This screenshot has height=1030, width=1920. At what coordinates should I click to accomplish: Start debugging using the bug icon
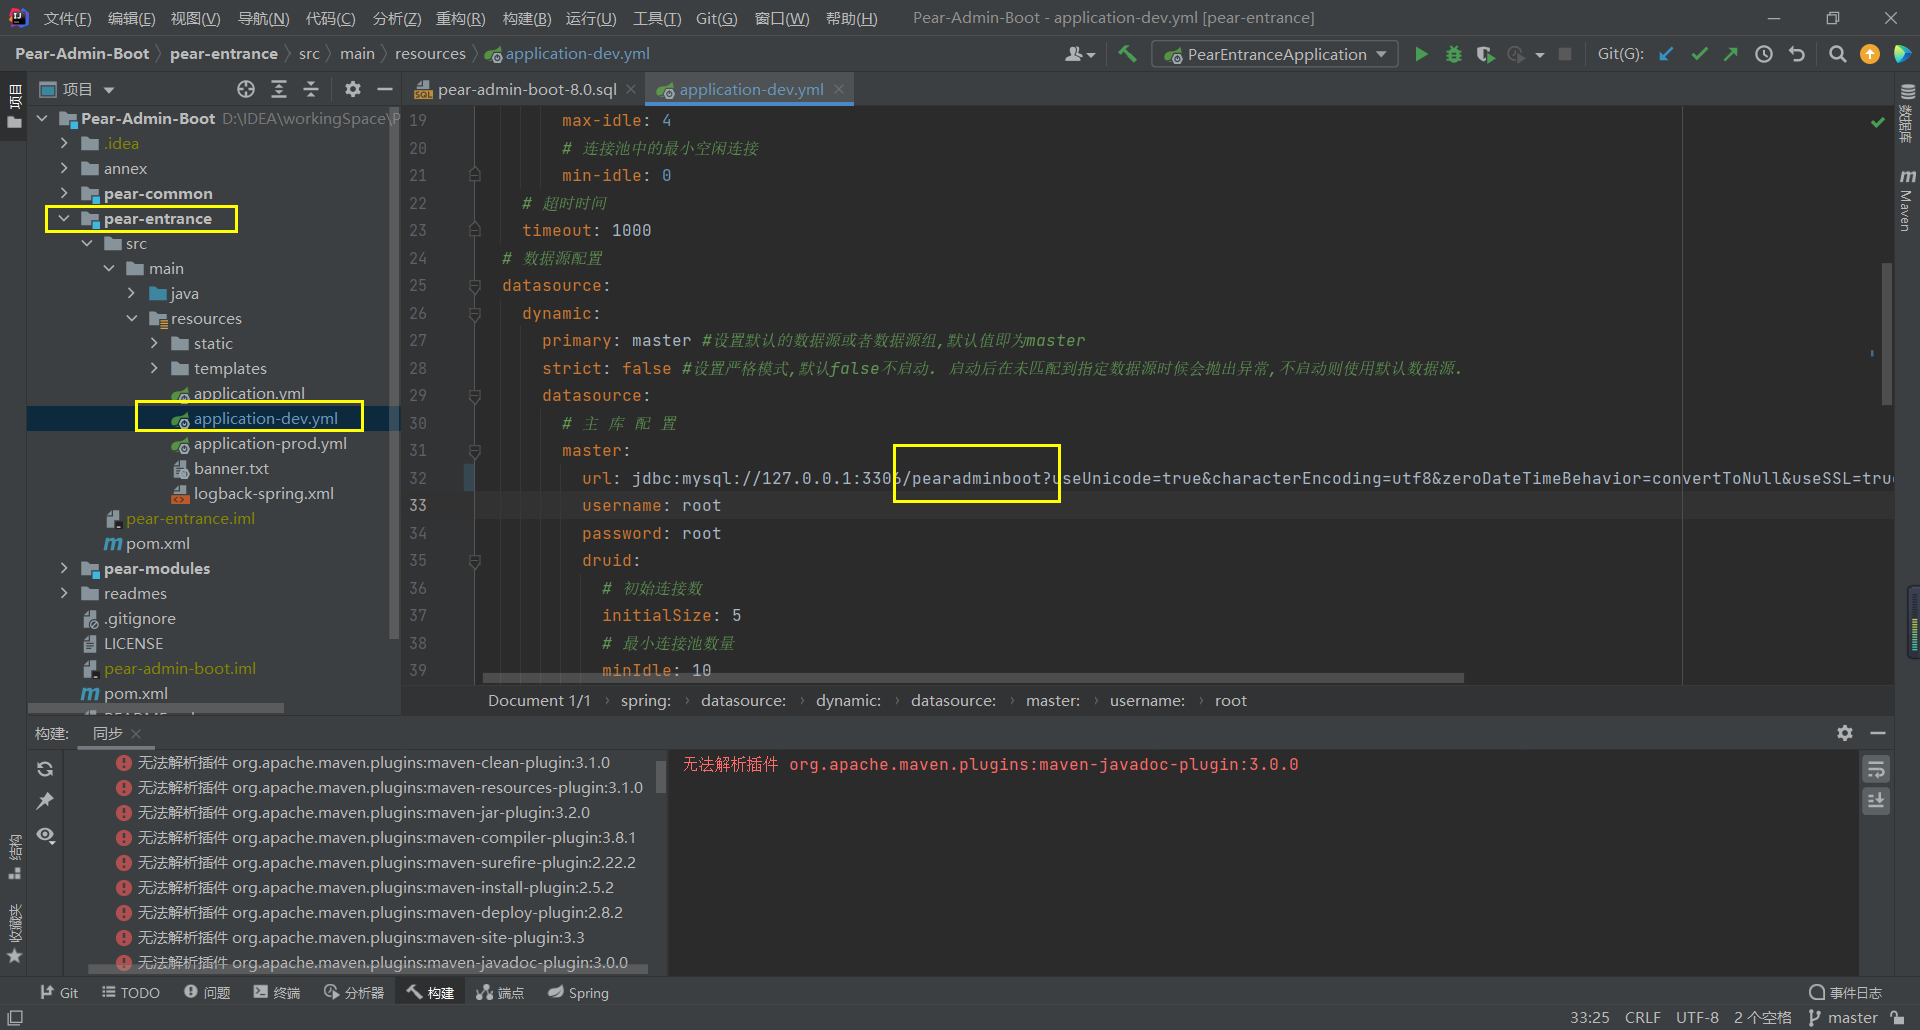tap(1453, 54)
